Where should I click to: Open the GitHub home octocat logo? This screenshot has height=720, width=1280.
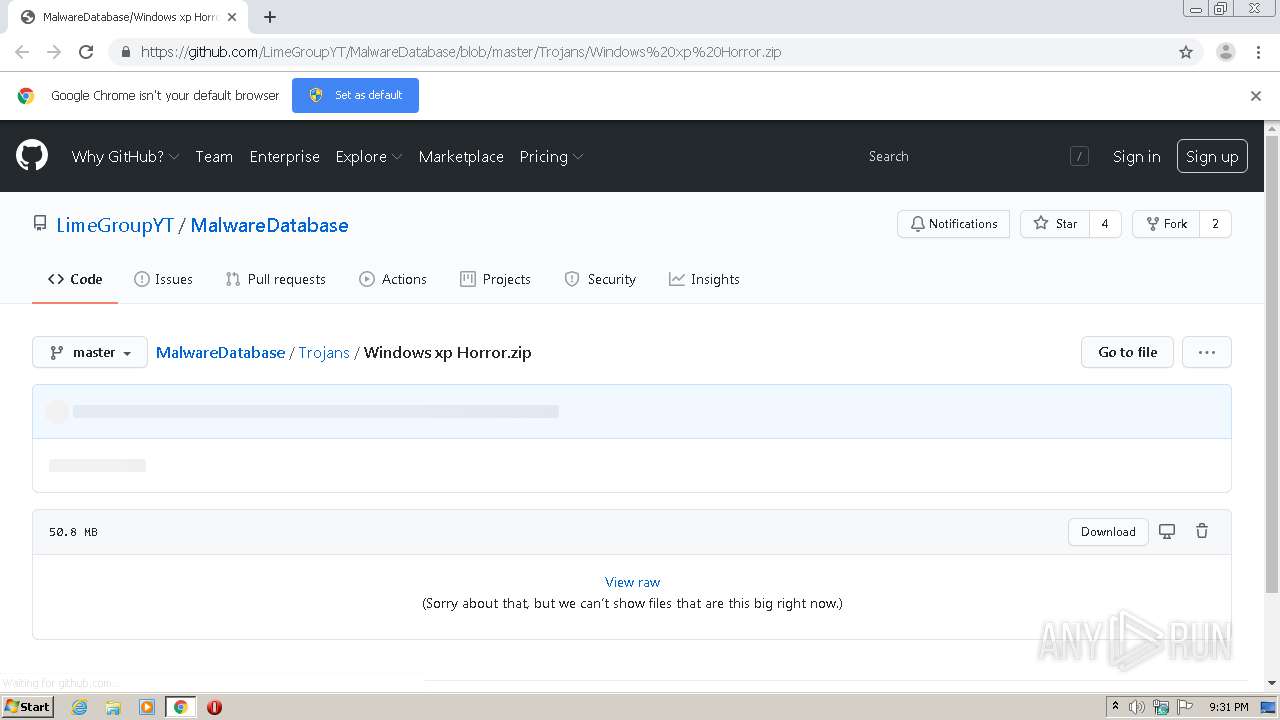point(32,156)
